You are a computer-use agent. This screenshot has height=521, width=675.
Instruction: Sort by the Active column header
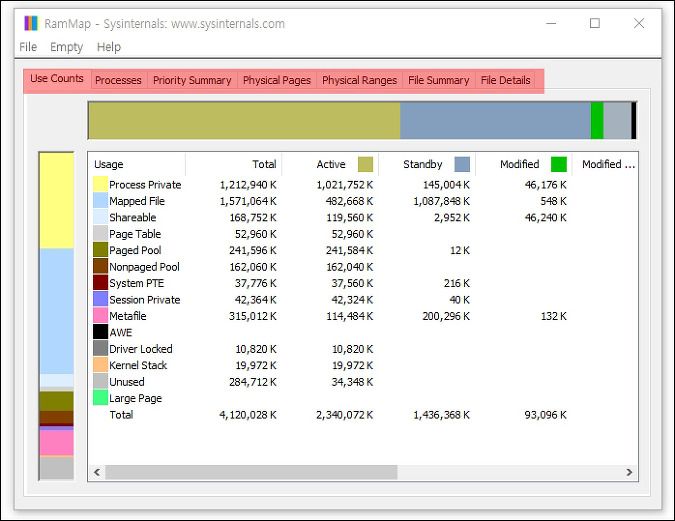click(x=331, y=164)
